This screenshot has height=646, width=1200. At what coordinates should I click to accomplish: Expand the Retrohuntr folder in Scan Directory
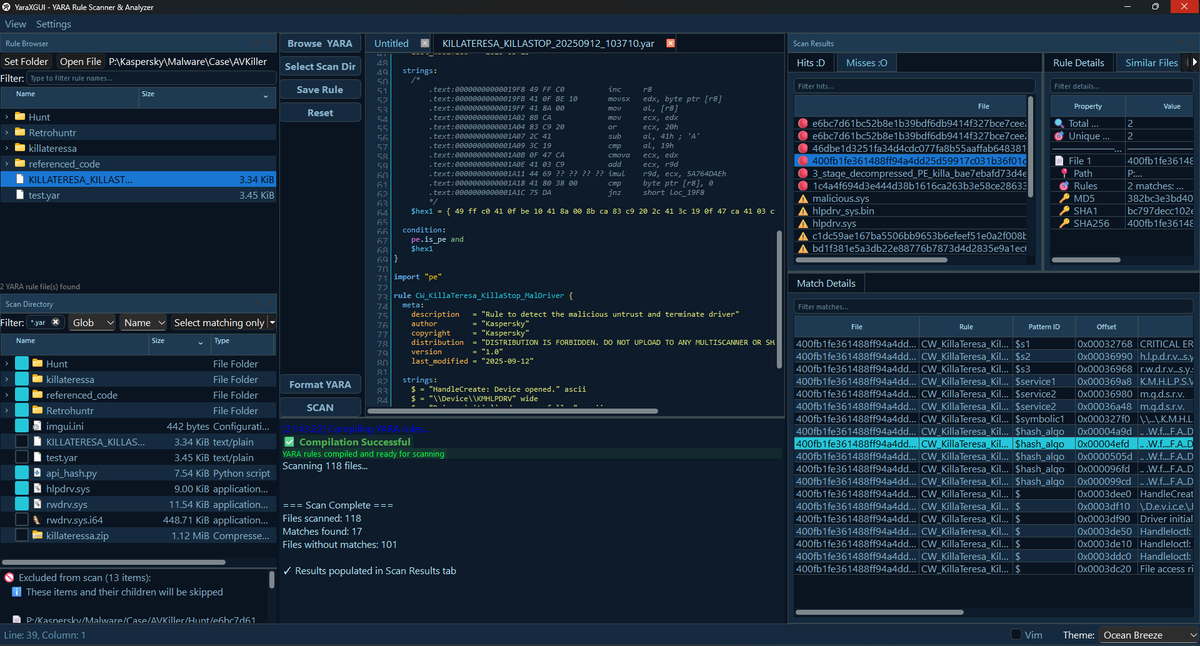7,410
